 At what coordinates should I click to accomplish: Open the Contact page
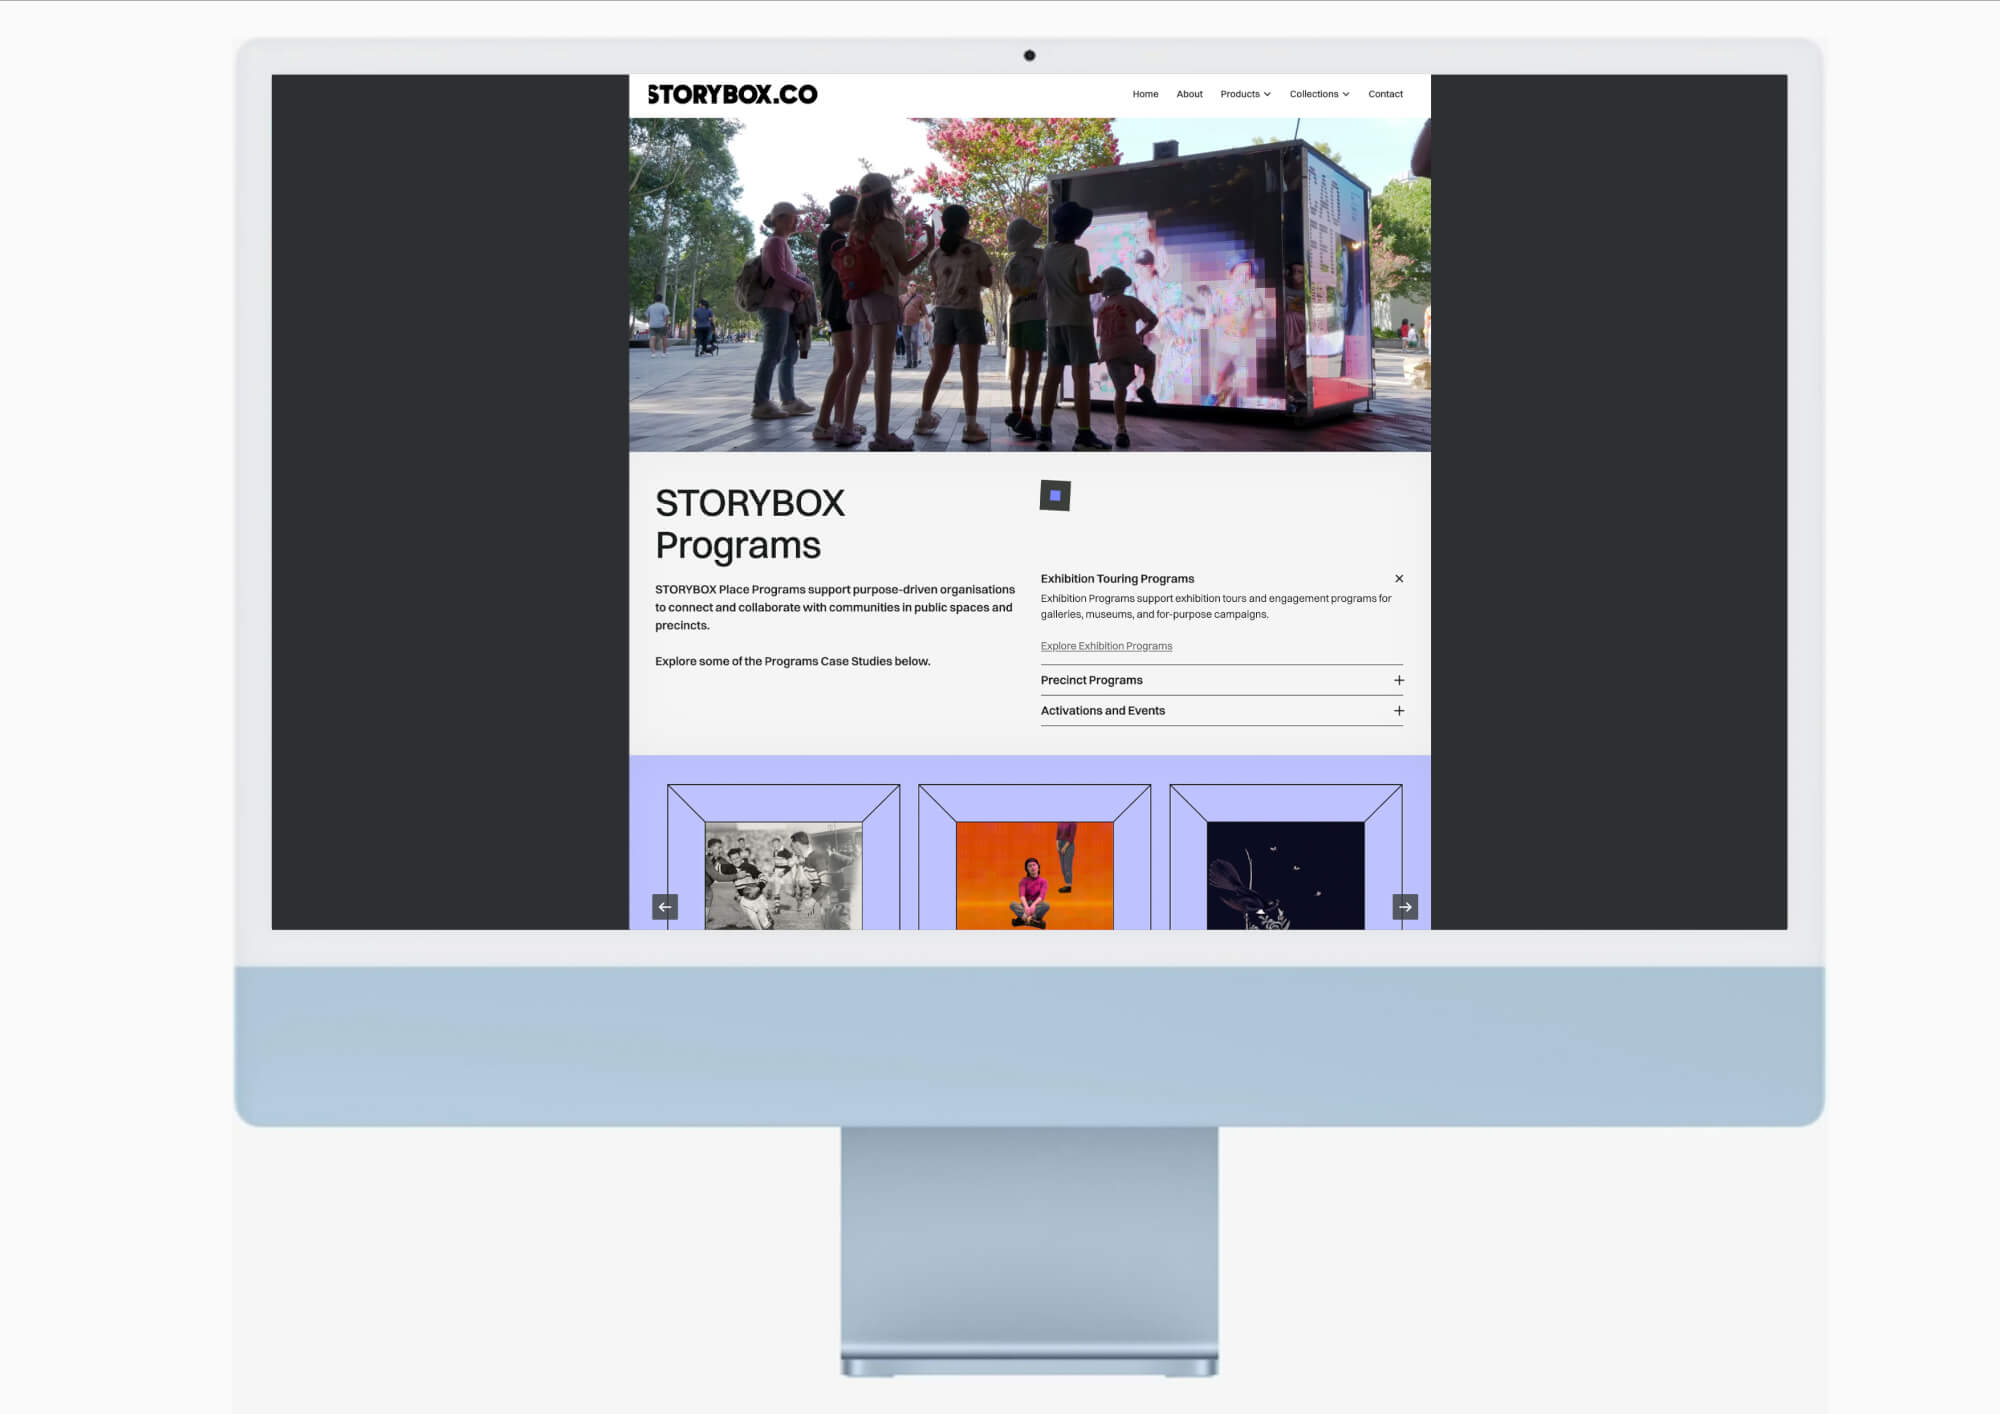(1385, 94)
